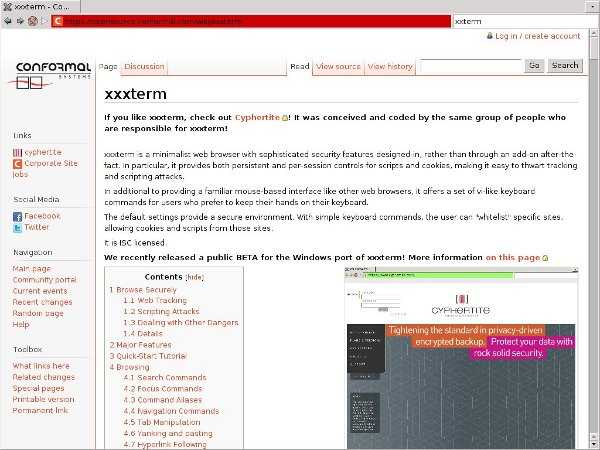Click the Corporate Site sidebar icon
Screen dimensions: 600x450
[x=18, y=164]
